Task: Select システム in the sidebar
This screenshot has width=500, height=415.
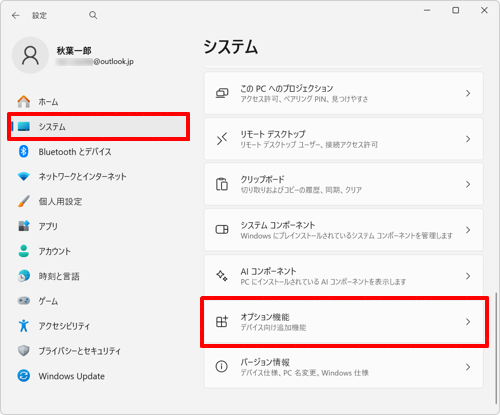Action: coord(99,126)
